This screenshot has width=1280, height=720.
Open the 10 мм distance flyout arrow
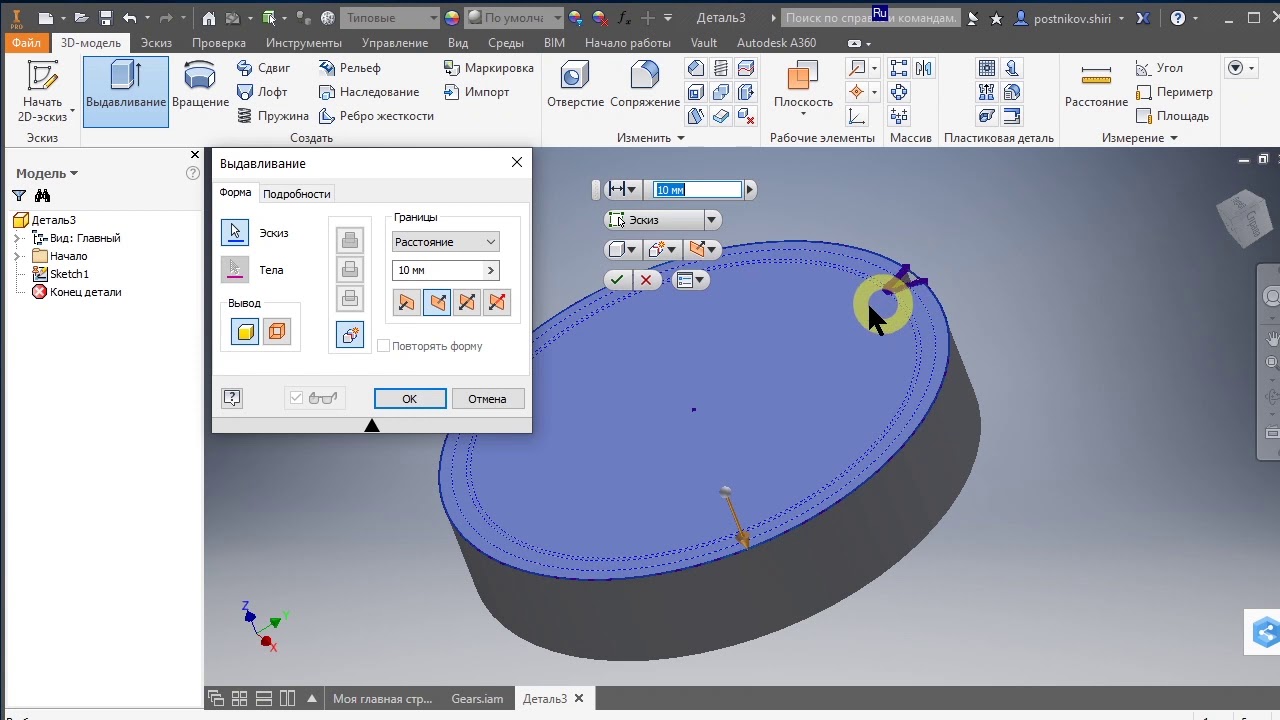coord(490,270)
